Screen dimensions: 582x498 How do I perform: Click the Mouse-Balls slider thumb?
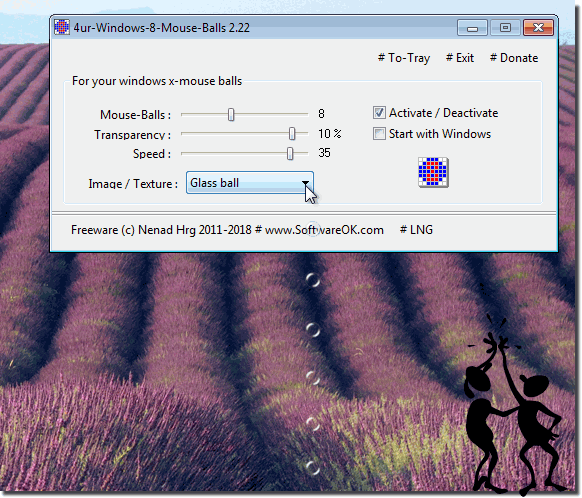[x=231, y=114]
